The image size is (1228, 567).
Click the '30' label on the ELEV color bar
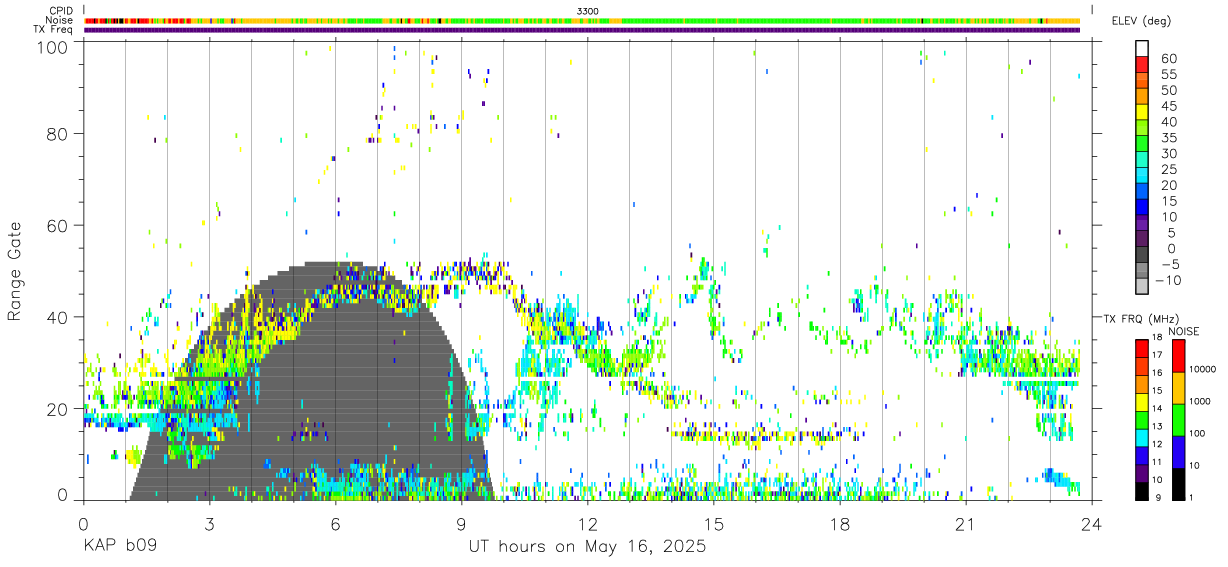click(x=1169, y=154)
